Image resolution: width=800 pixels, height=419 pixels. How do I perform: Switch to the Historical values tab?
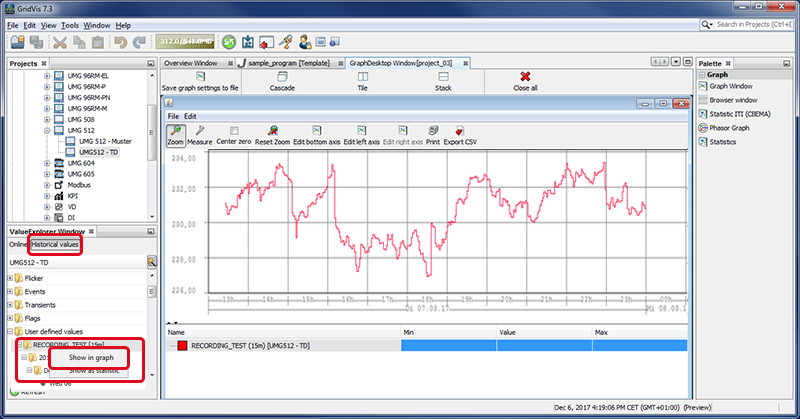click(55, 243)
